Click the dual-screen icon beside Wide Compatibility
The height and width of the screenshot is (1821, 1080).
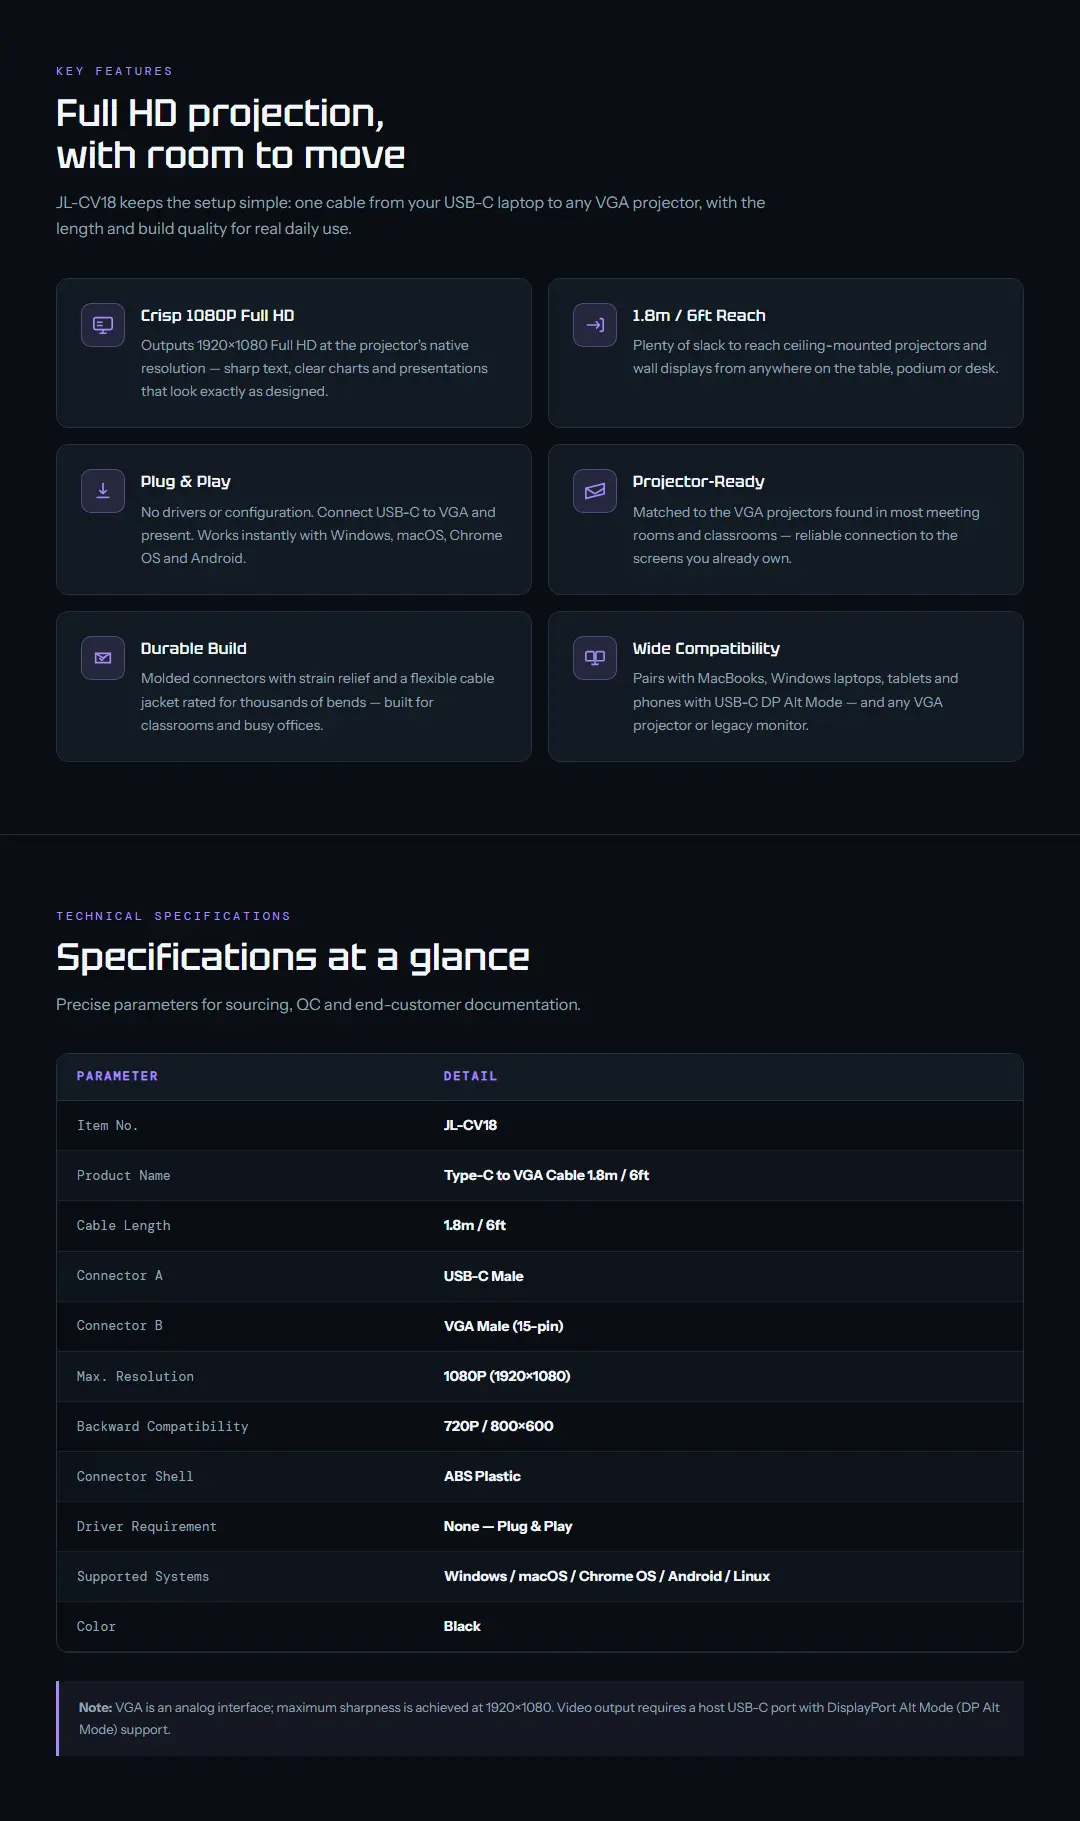[595, 658]
